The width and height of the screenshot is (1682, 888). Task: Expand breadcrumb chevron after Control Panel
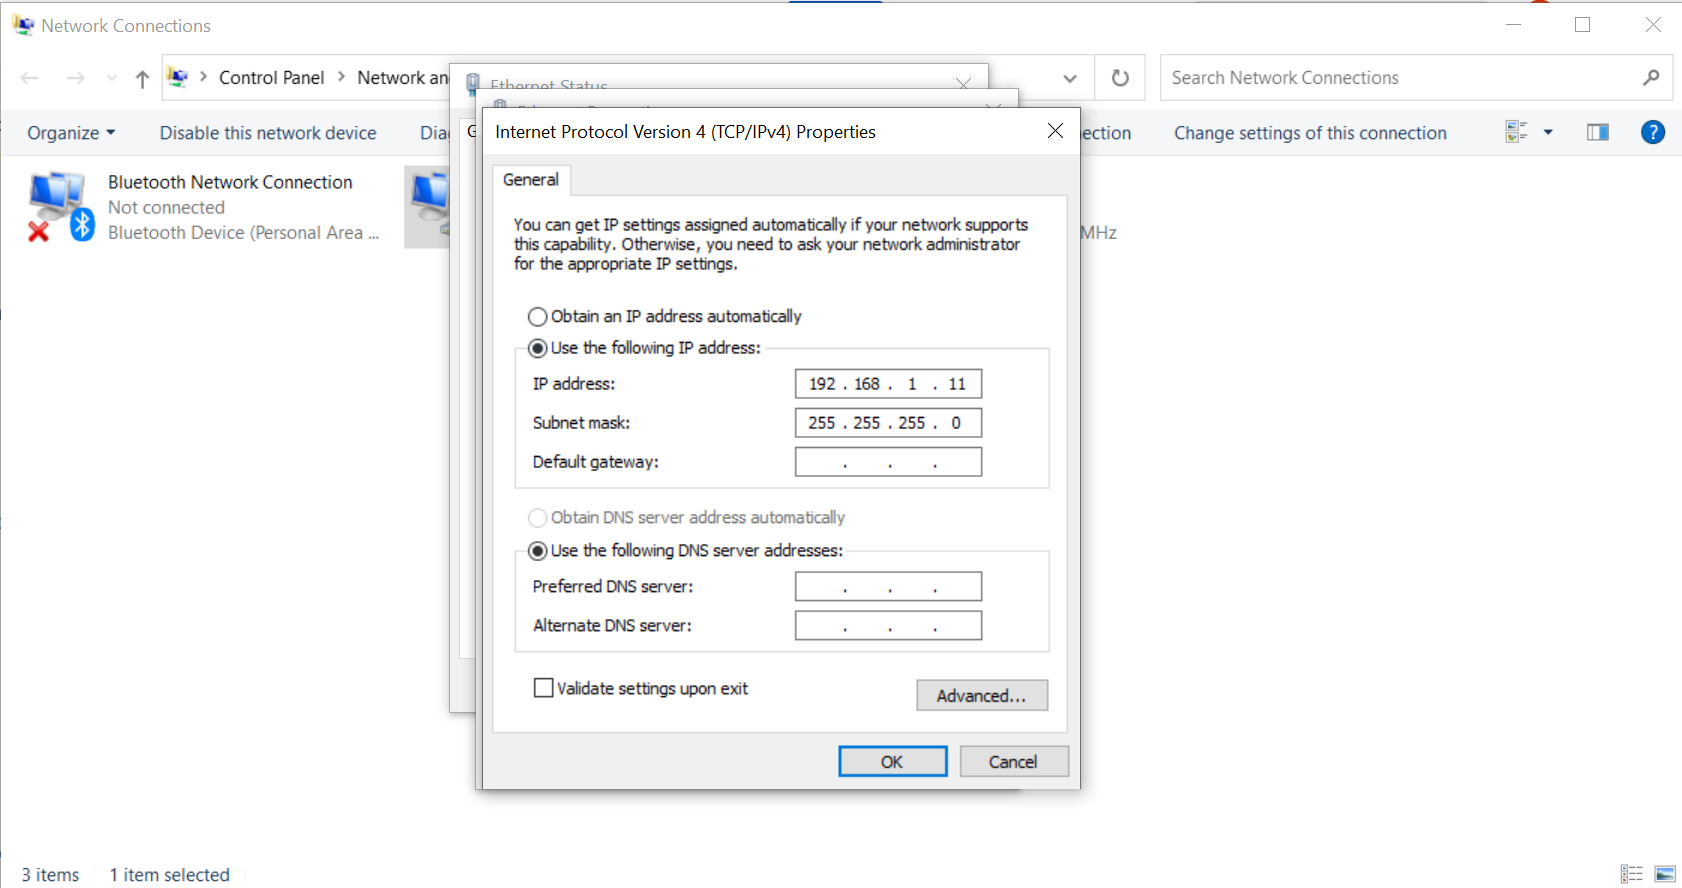pyautogui.click(x=341, y=77)
